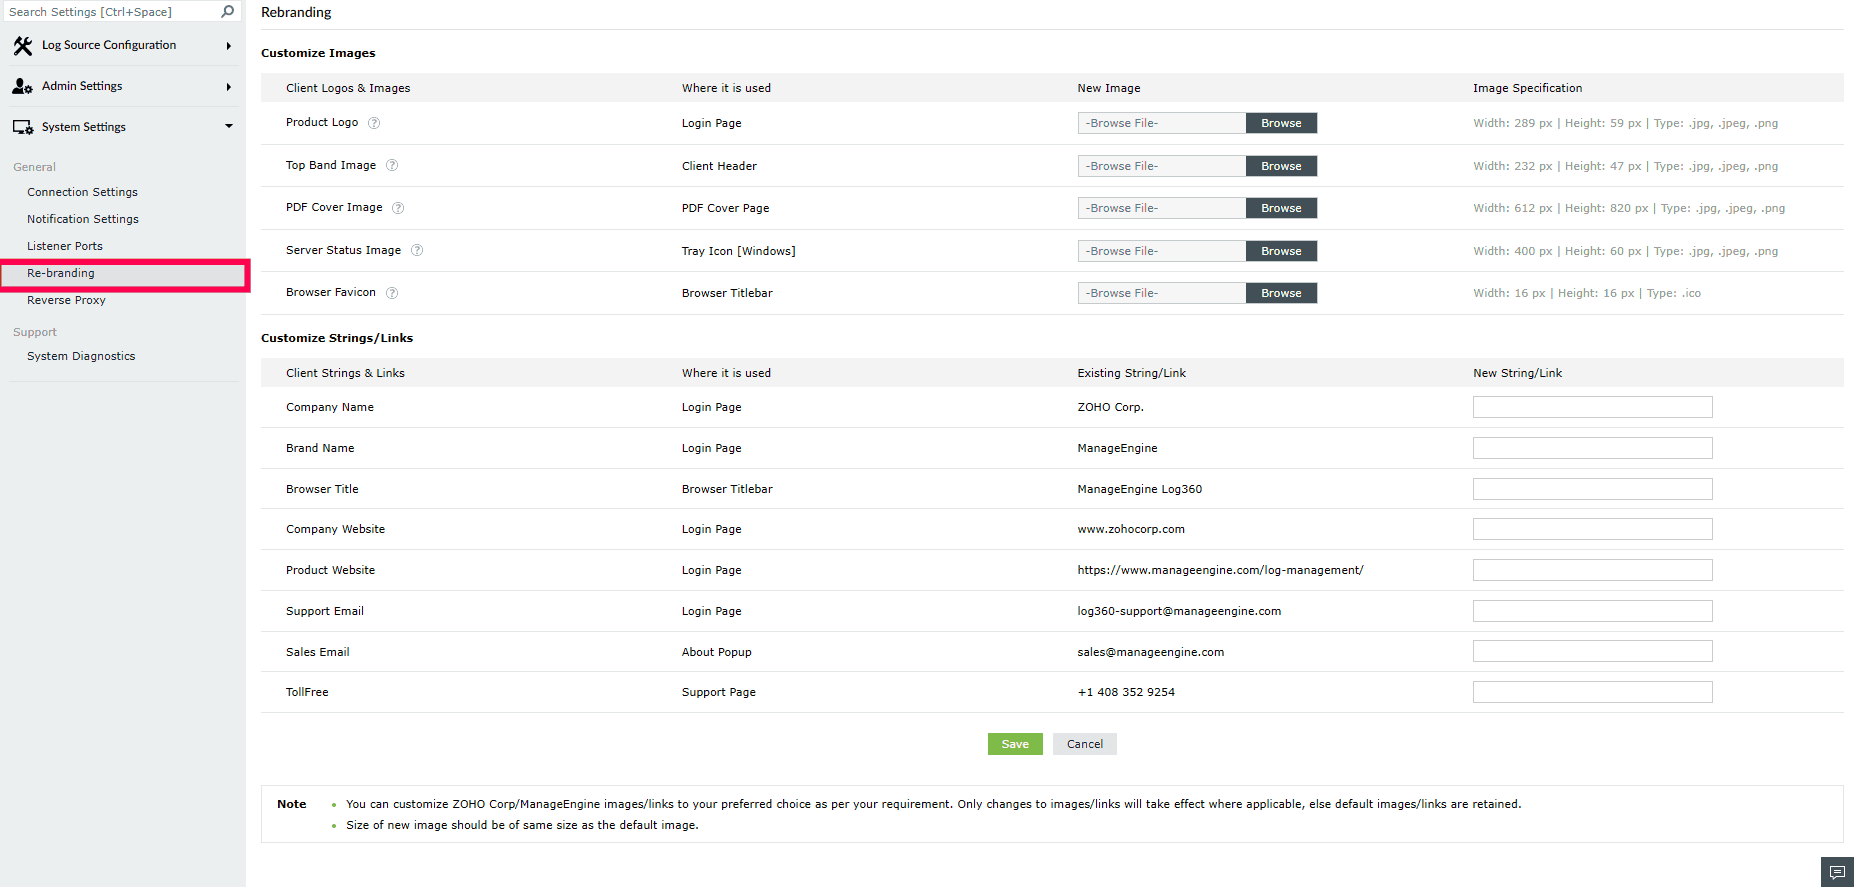Click the Log Source Configuration tools icon
Image resolution: width=1859 pixels, height=887 pixels.
pyautogui.click(x=22, y=45)
